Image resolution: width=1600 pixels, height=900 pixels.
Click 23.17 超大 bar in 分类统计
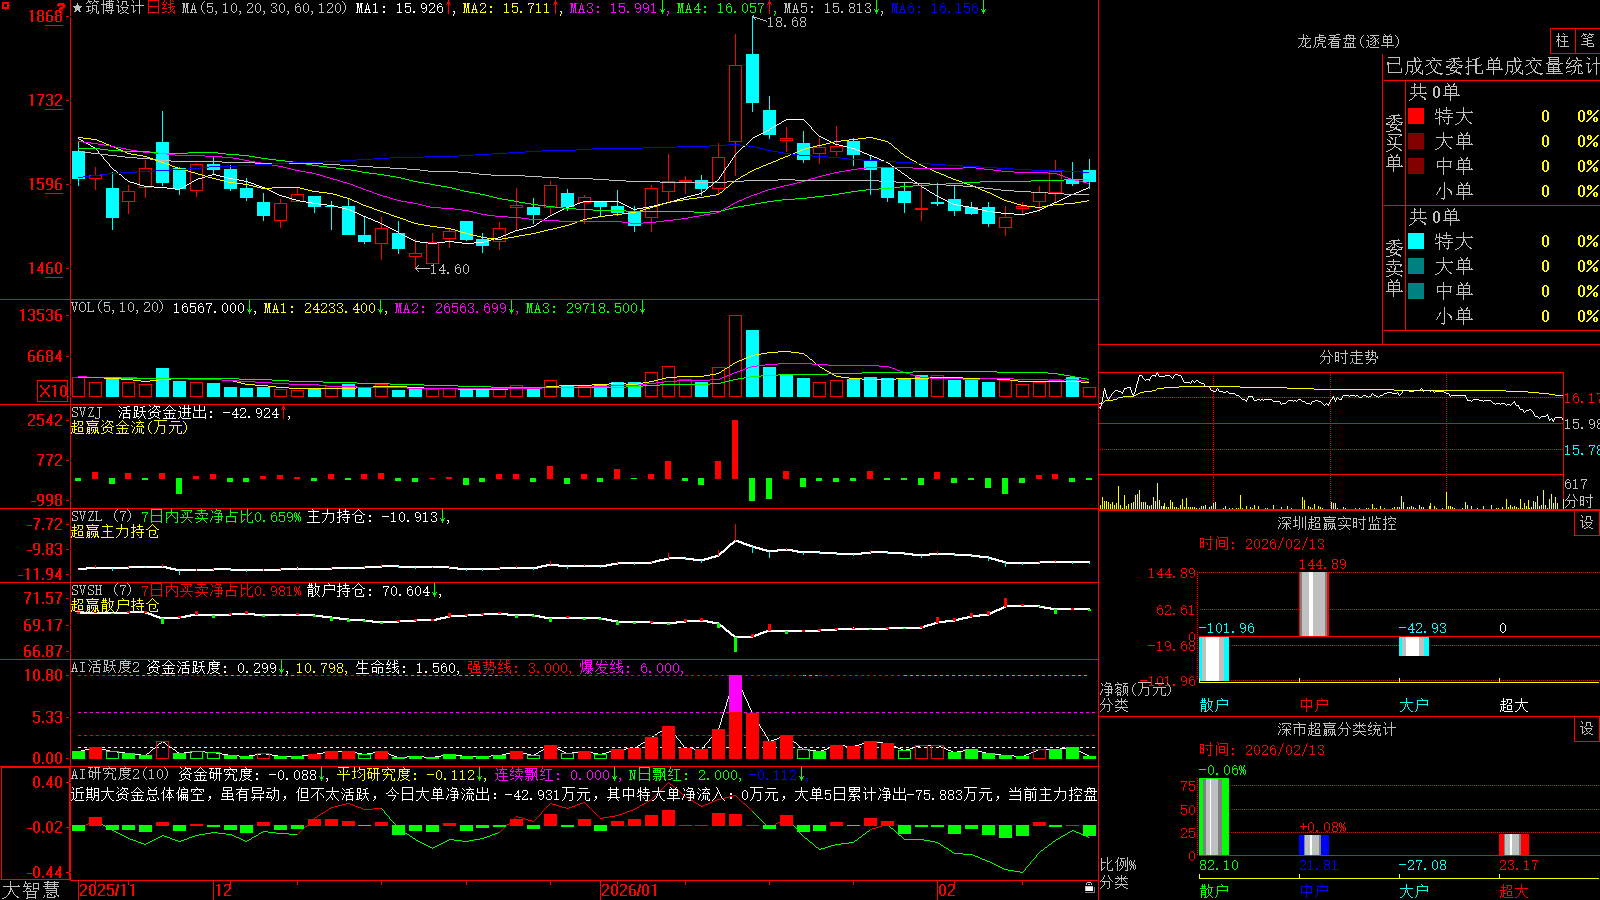pos(1514,844)
